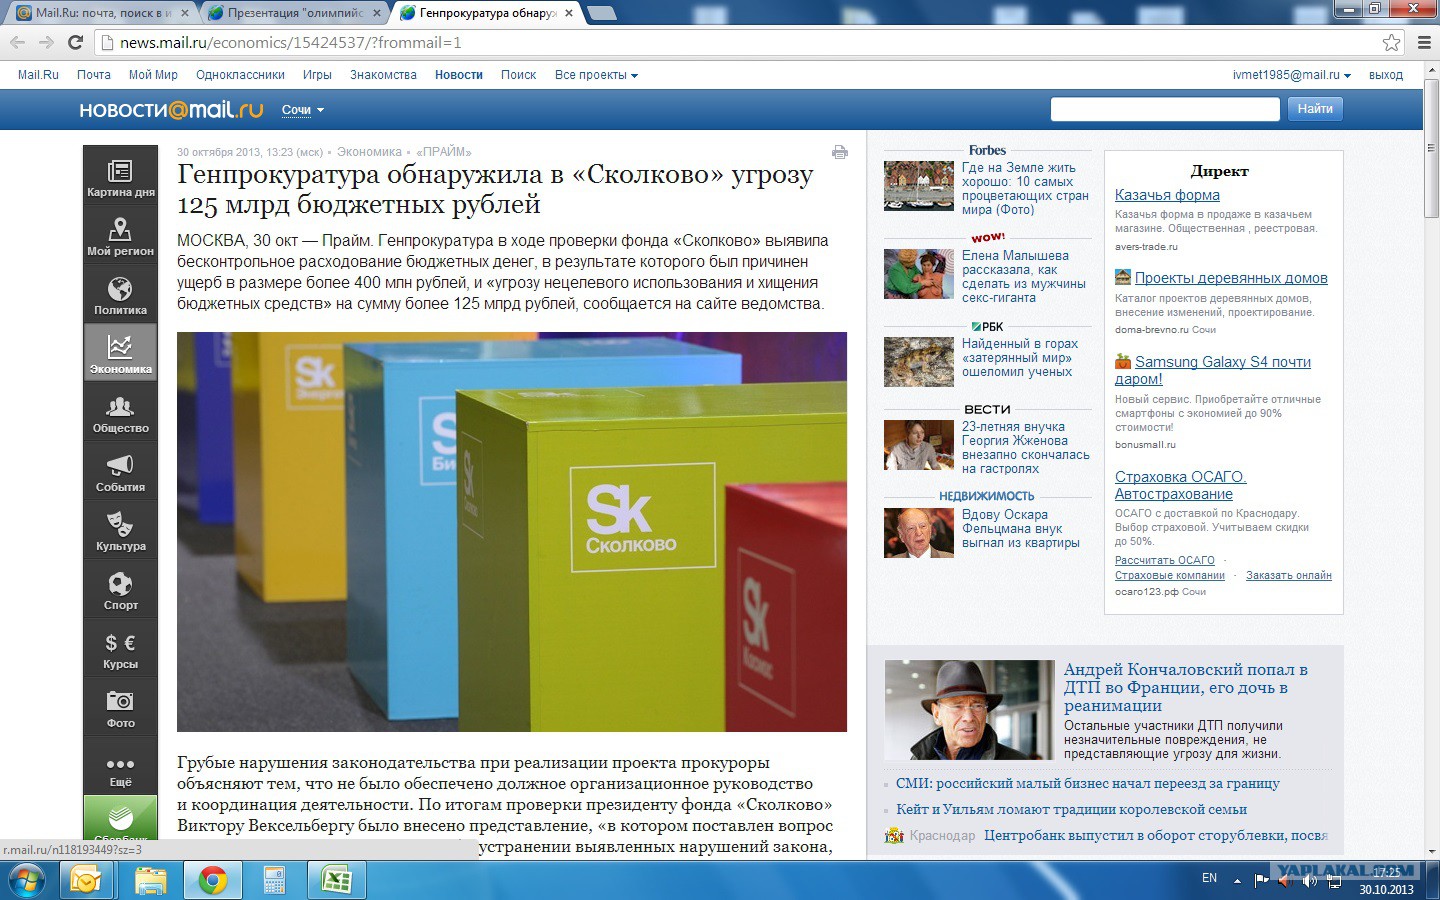Open the Спорт sidebar section
The width and height of the screenshot is (1440, 900).
(120, 588)
